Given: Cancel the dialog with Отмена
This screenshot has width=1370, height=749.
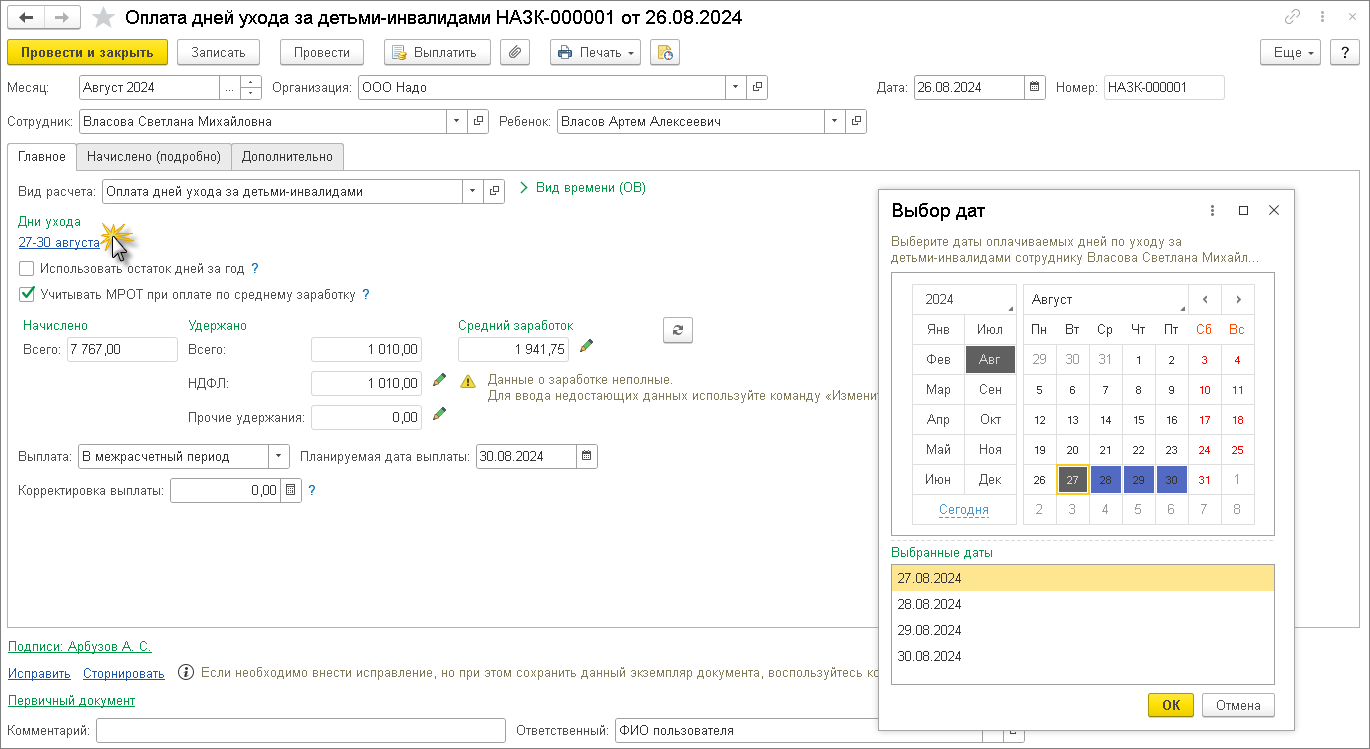Looking at the screenshot, I should (x=1238, y=705).
